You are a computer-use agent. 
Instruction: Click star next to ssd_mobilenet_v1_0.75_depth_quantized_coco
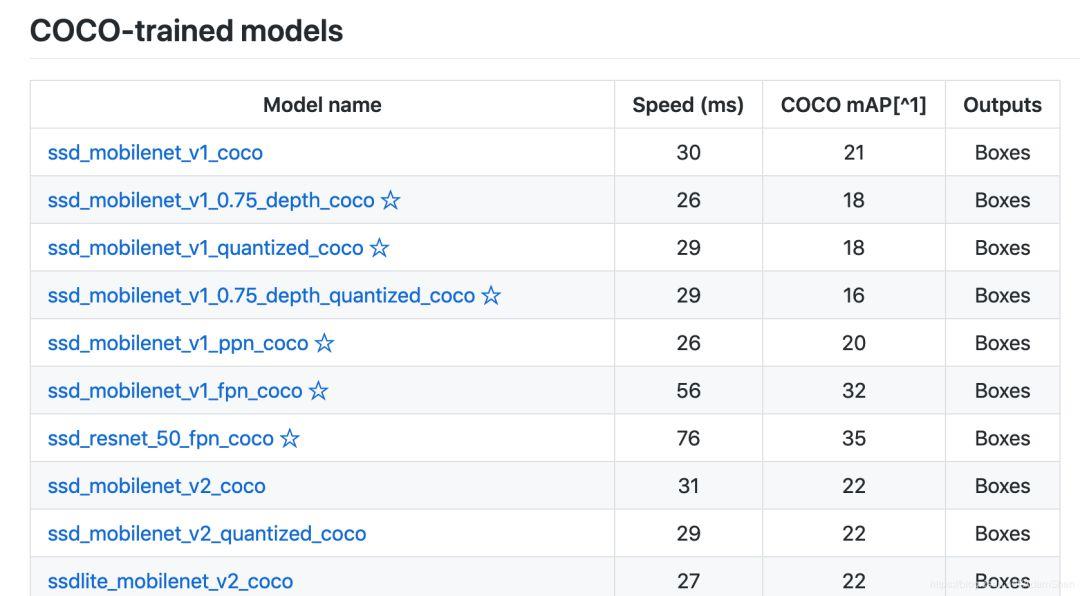point(491,296)
